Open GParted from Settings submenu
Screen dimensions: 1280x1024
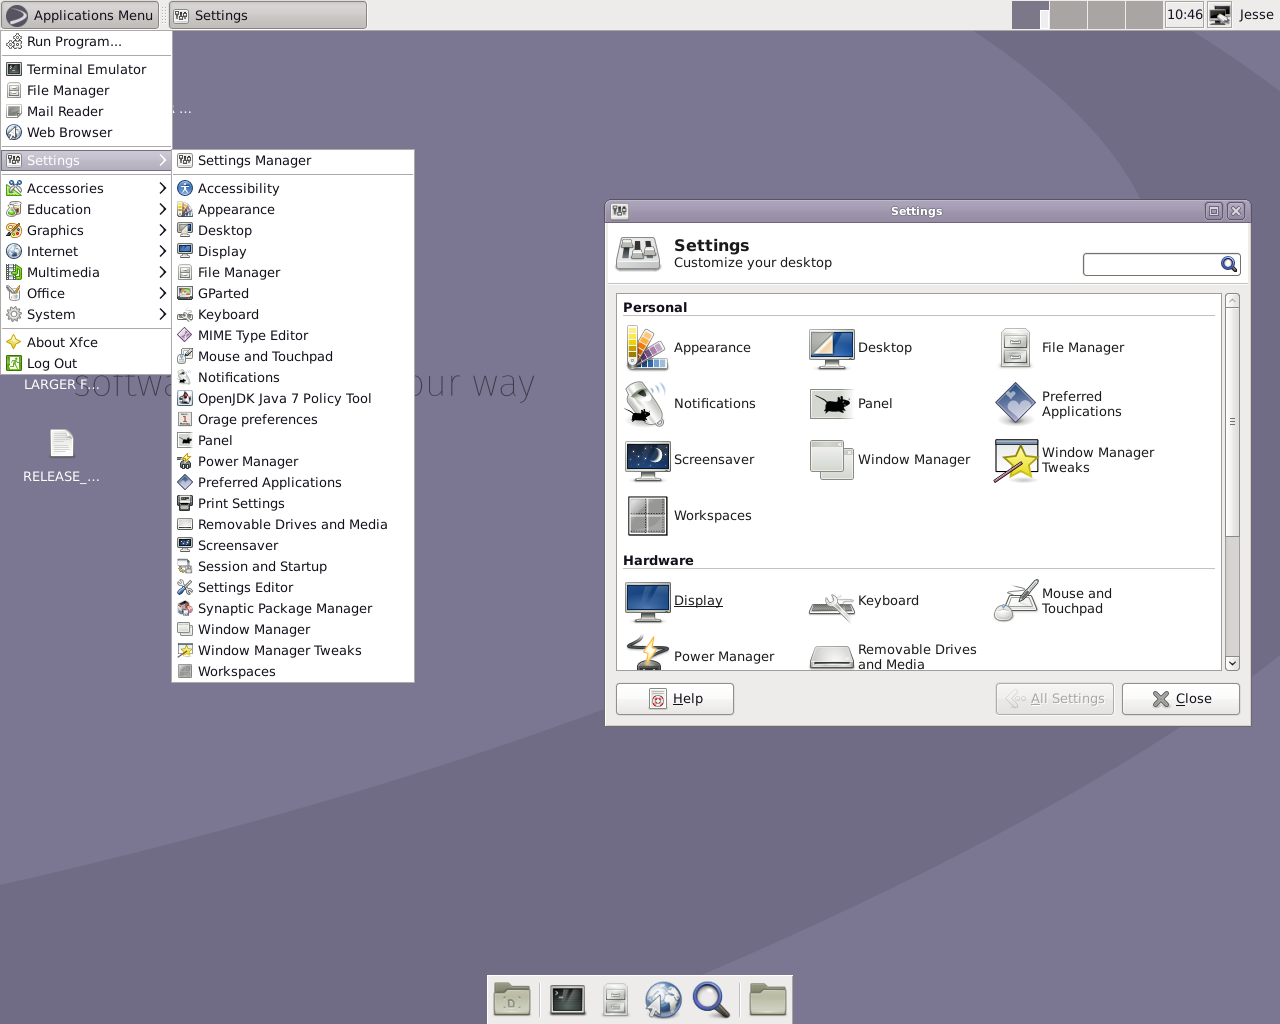293,293
